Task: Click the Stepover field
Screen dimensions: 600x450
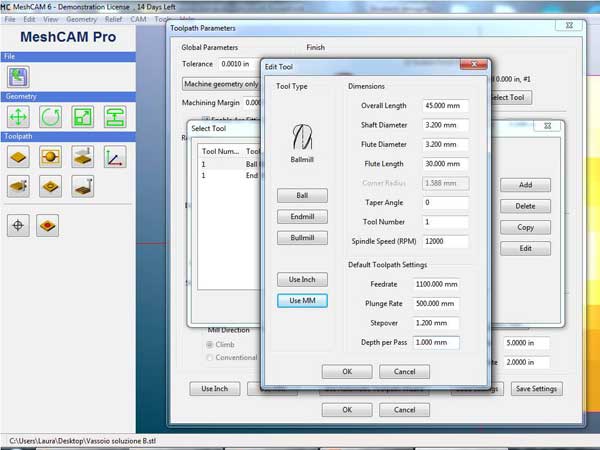Action: (x=436, y=323)
